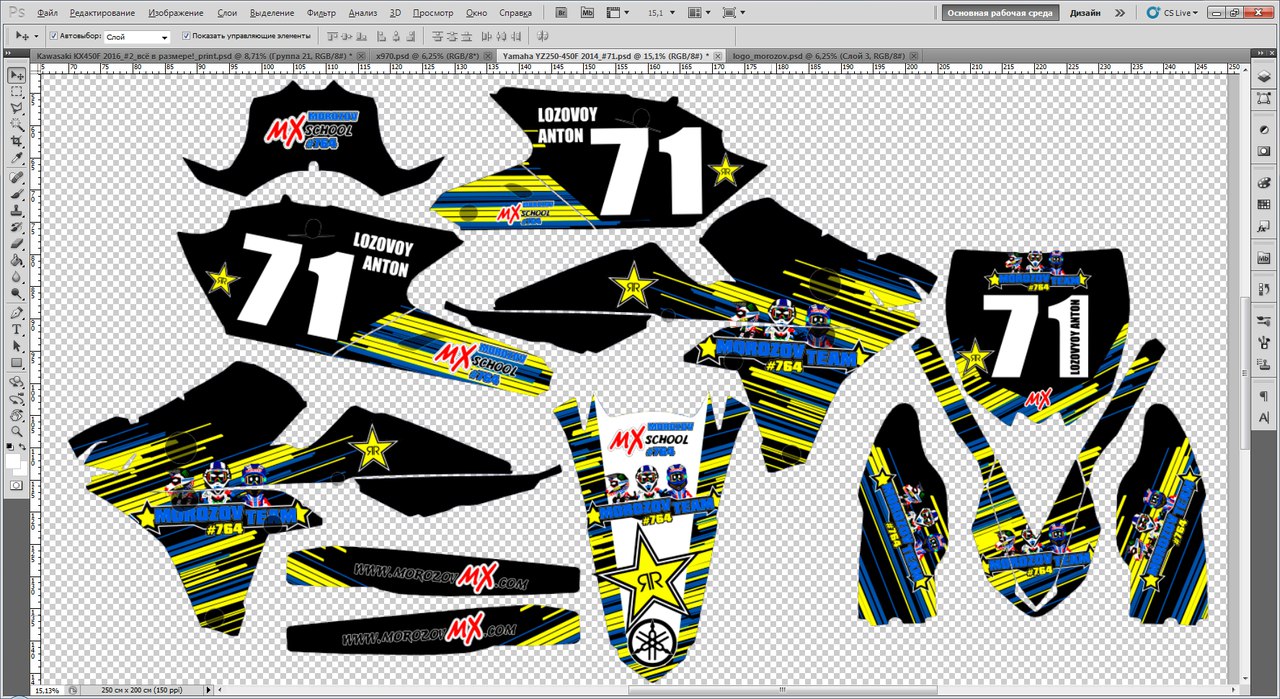This screenshot has width=1280, height=699.
Task: Select the Crop tool
Action: click(17, 142)
